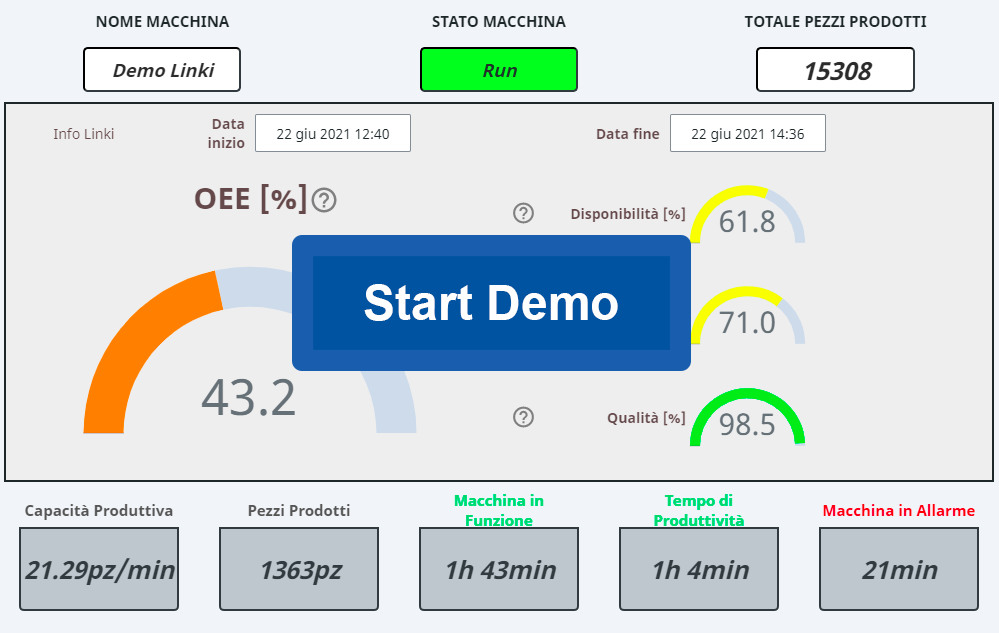The height and width of the screenshot is (633, 999).
Task: Click the Qualità [%] label
Action: [646, 418]
